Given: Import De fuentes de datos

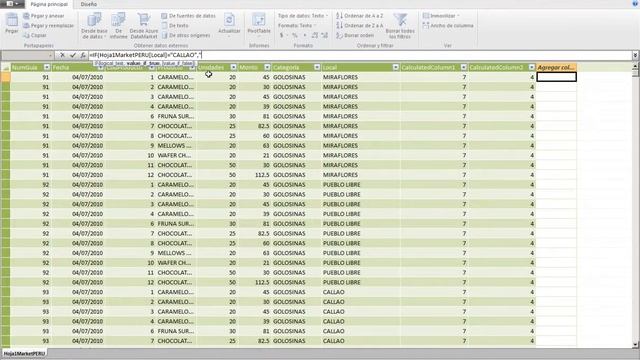Looking at the screenshot, I should [x=188, y=16].
